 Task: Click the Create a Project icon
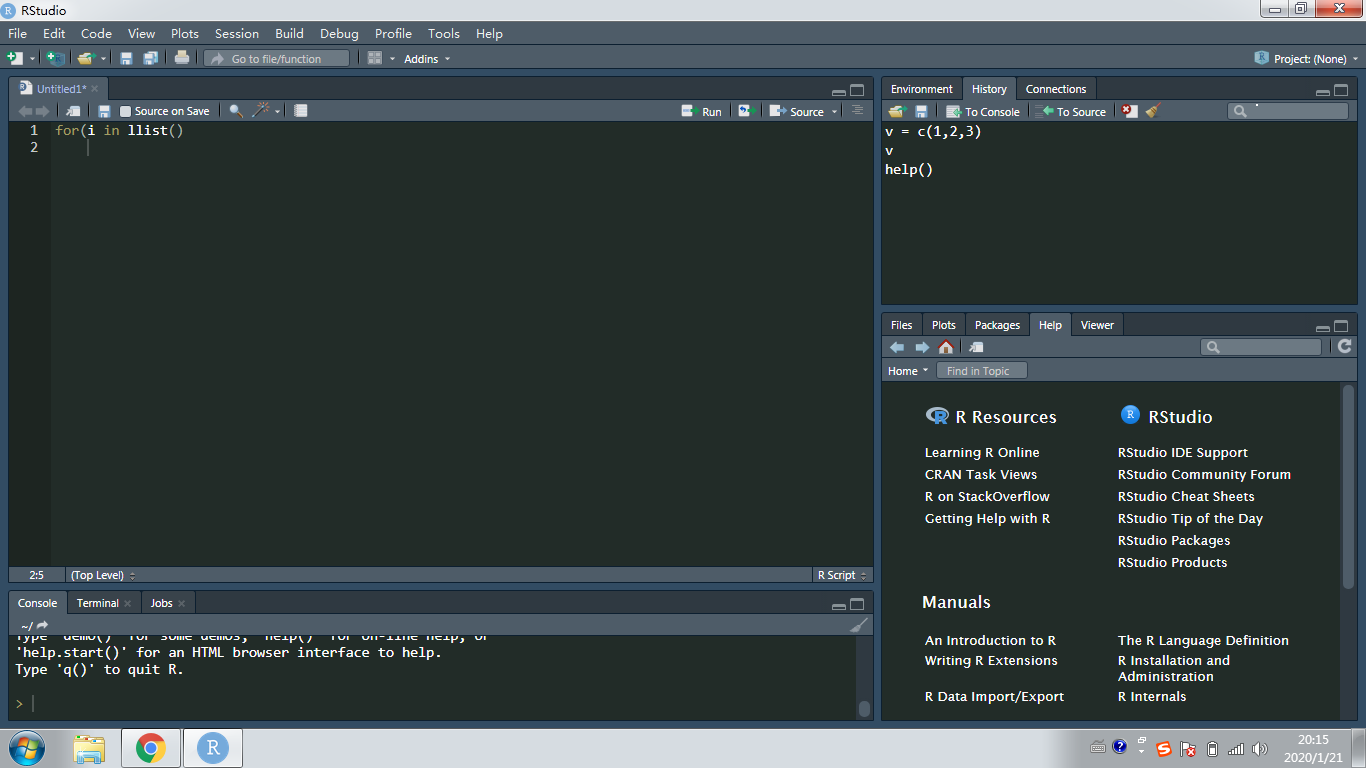pos(55,58)
